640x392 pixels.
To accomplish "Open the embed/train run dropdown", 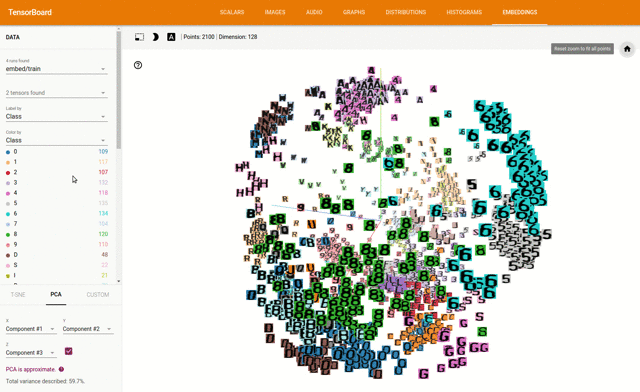I will [x=56, y=69].
